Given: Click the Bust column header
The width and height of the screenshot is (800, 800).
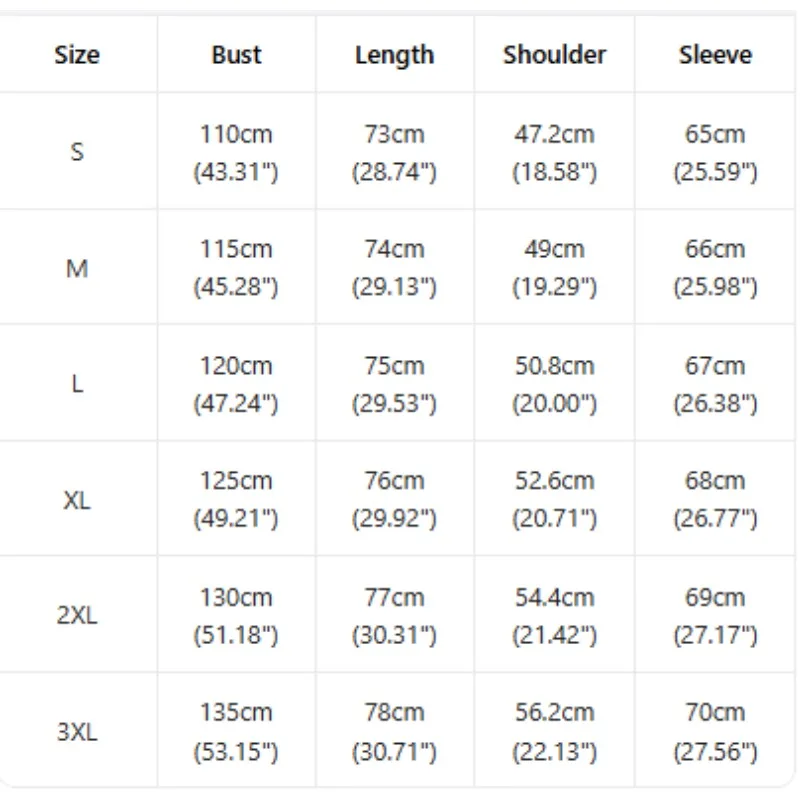Looking at the screenshot, I should click(236, 55).
